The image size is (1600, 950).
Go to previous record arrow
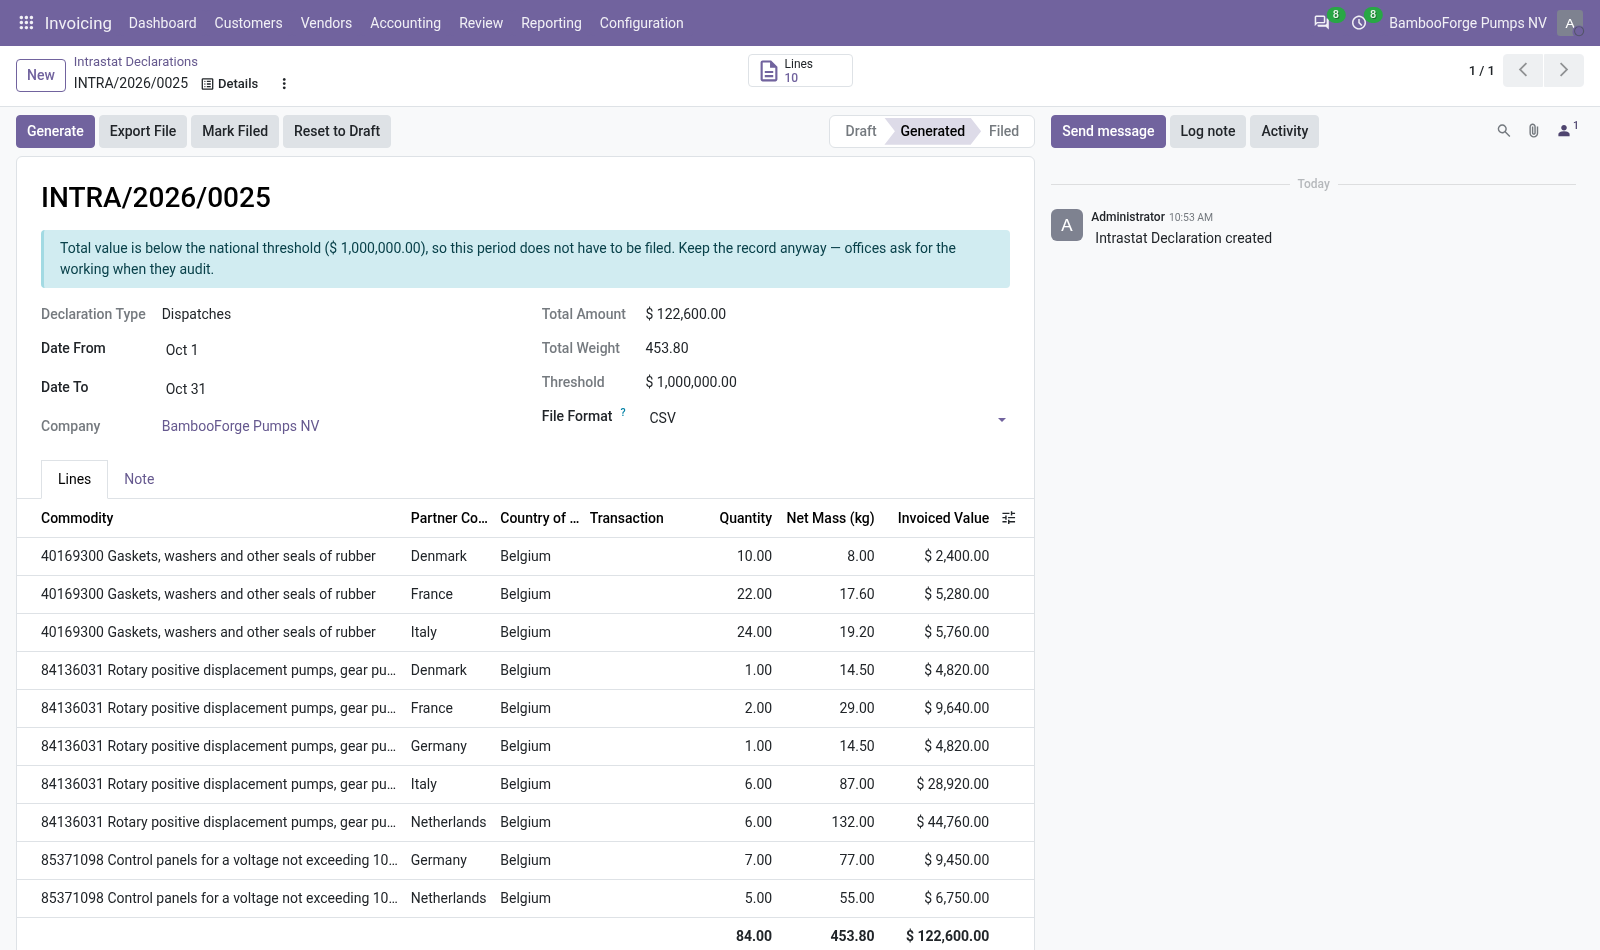pos(1523,70)
